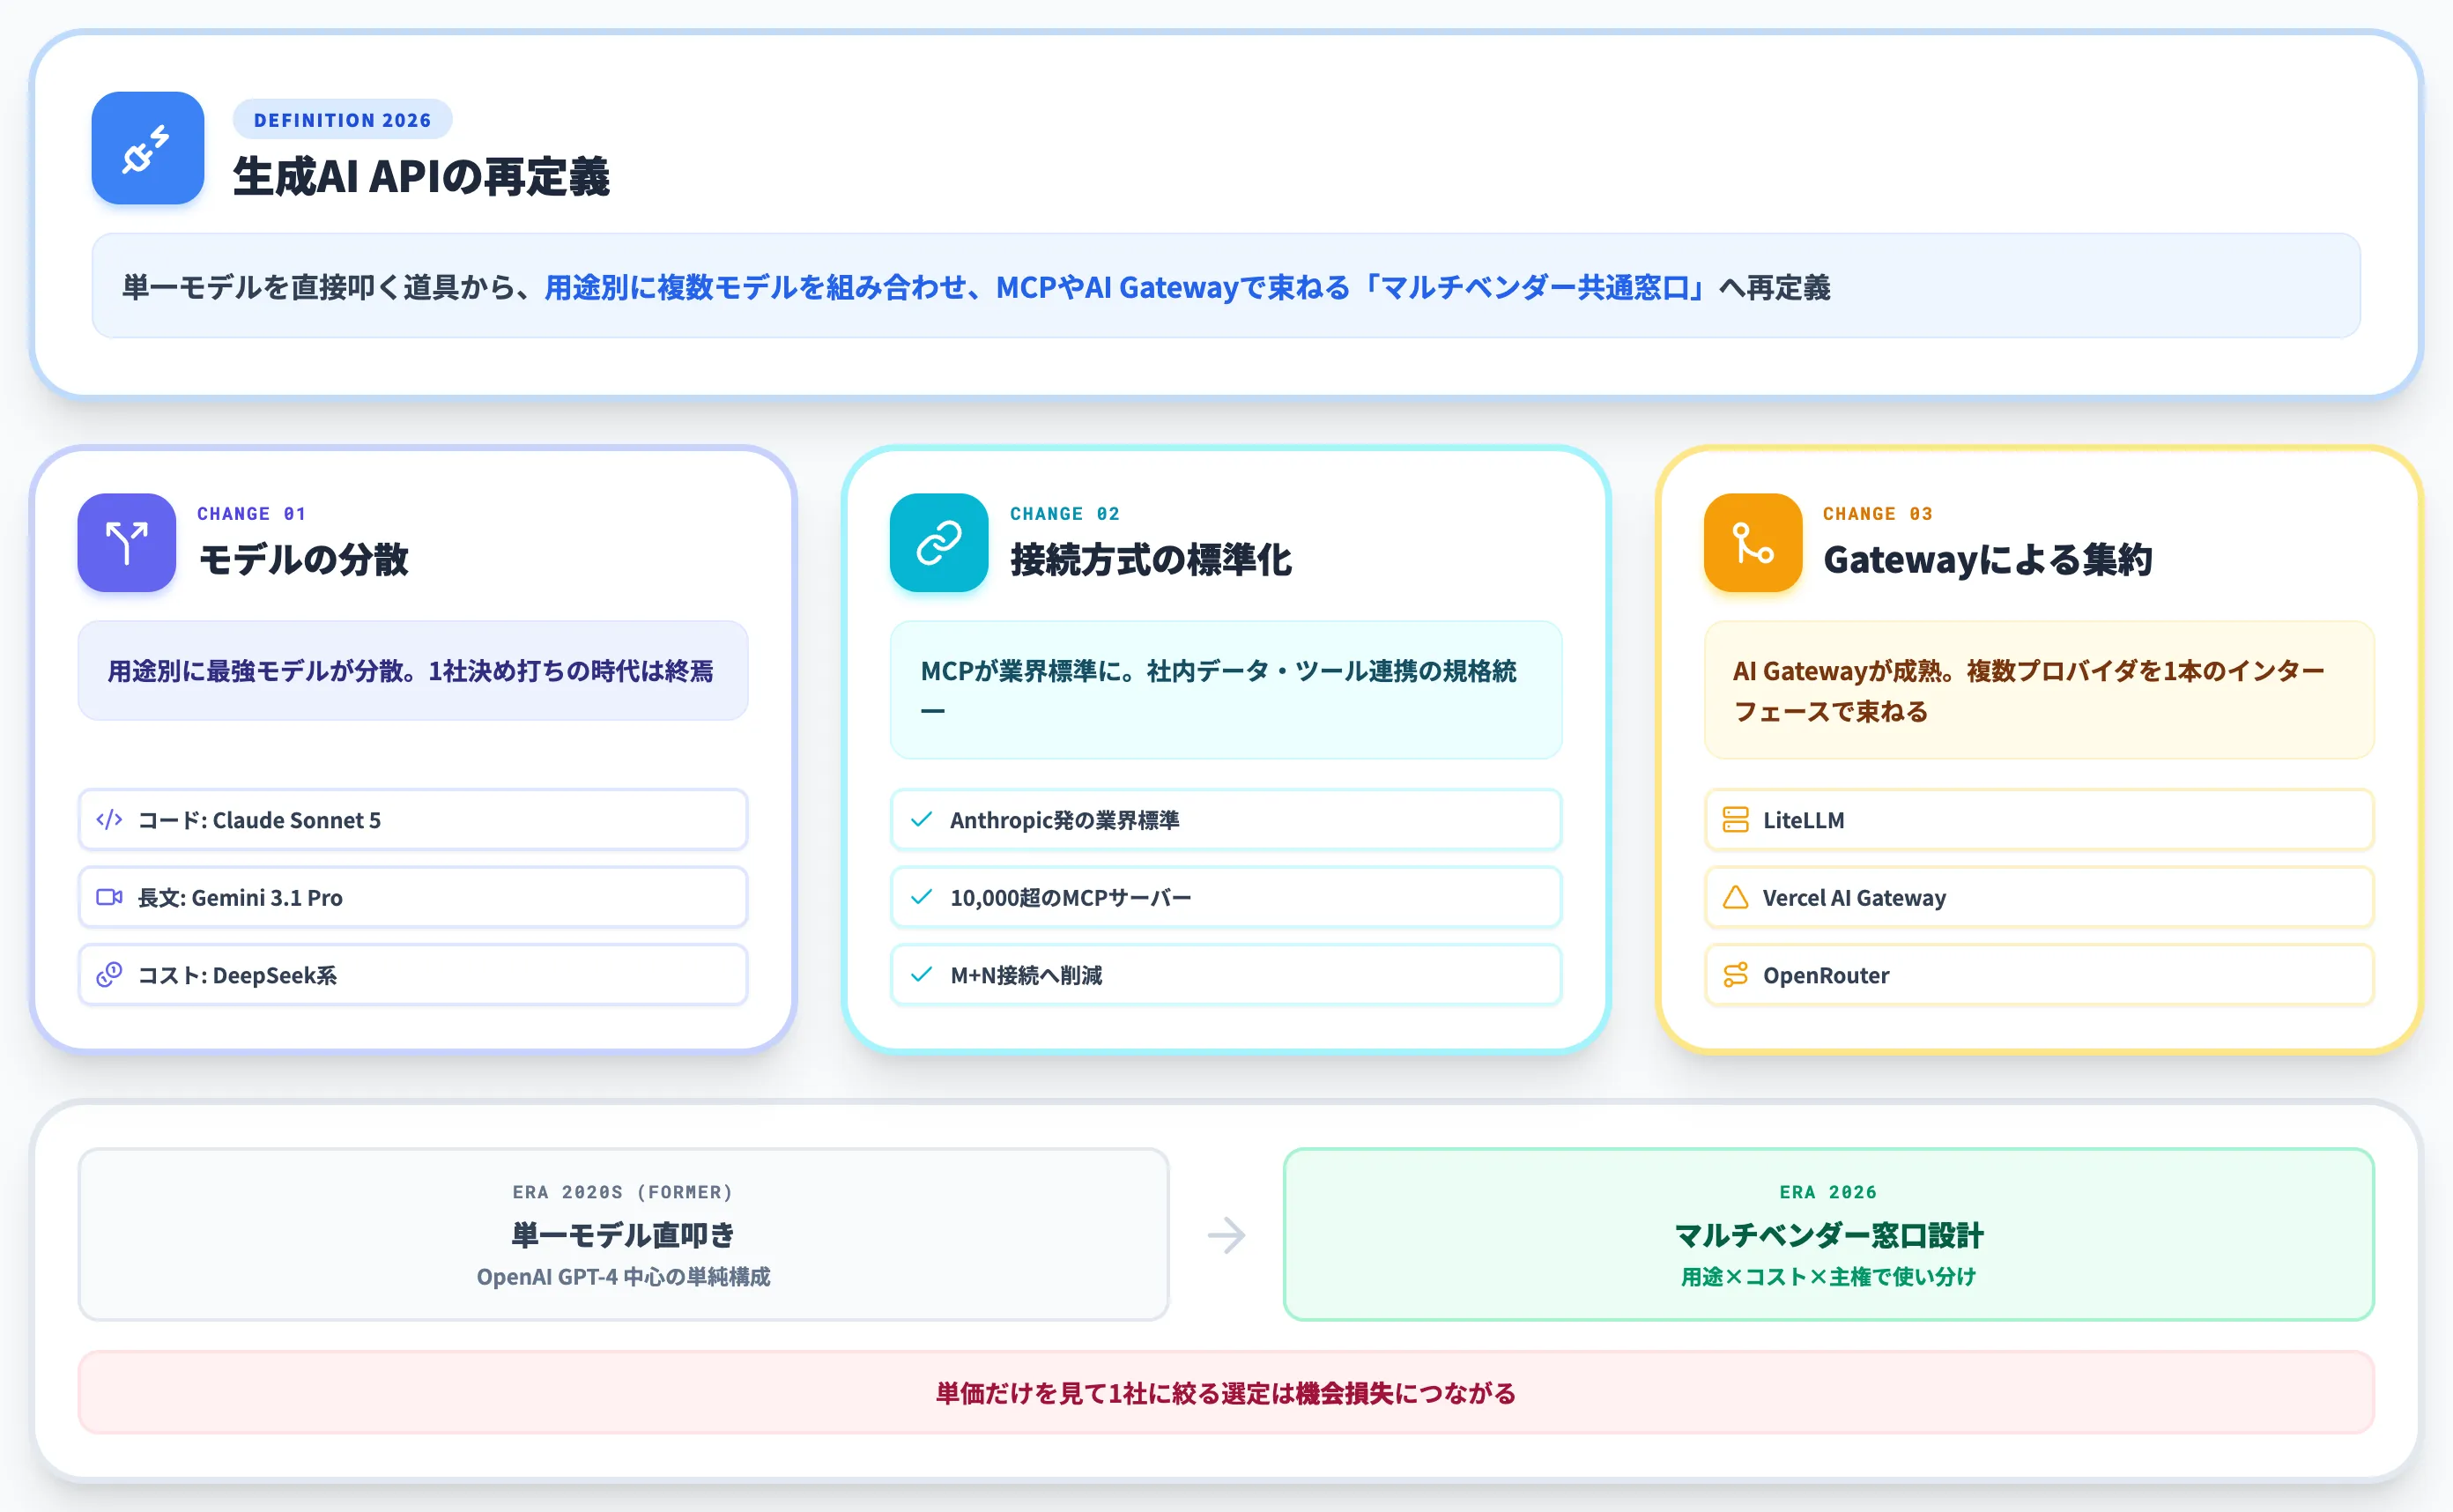Click the video icon beside Gemini 3.1 Pro

click(109, 897)
